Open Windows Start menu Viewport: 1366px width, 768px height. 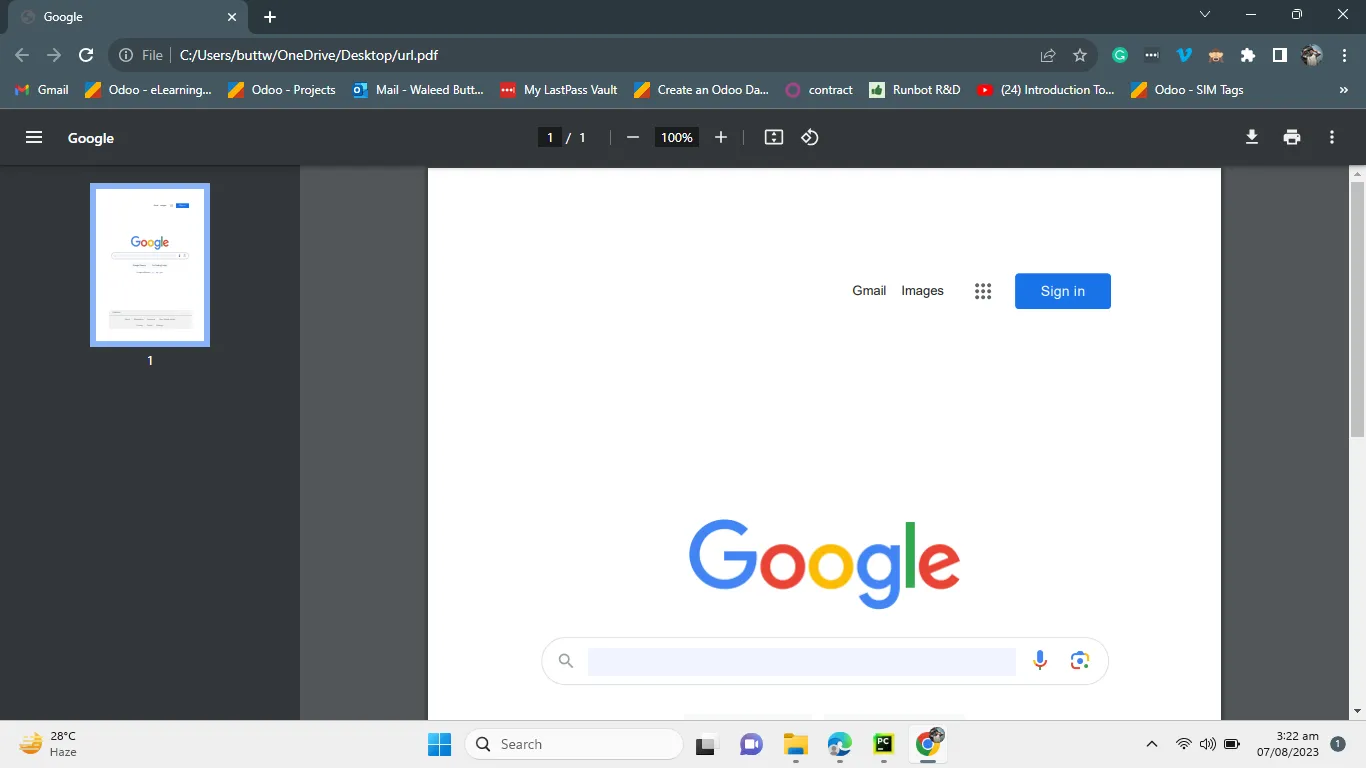(x=440, y=744)
